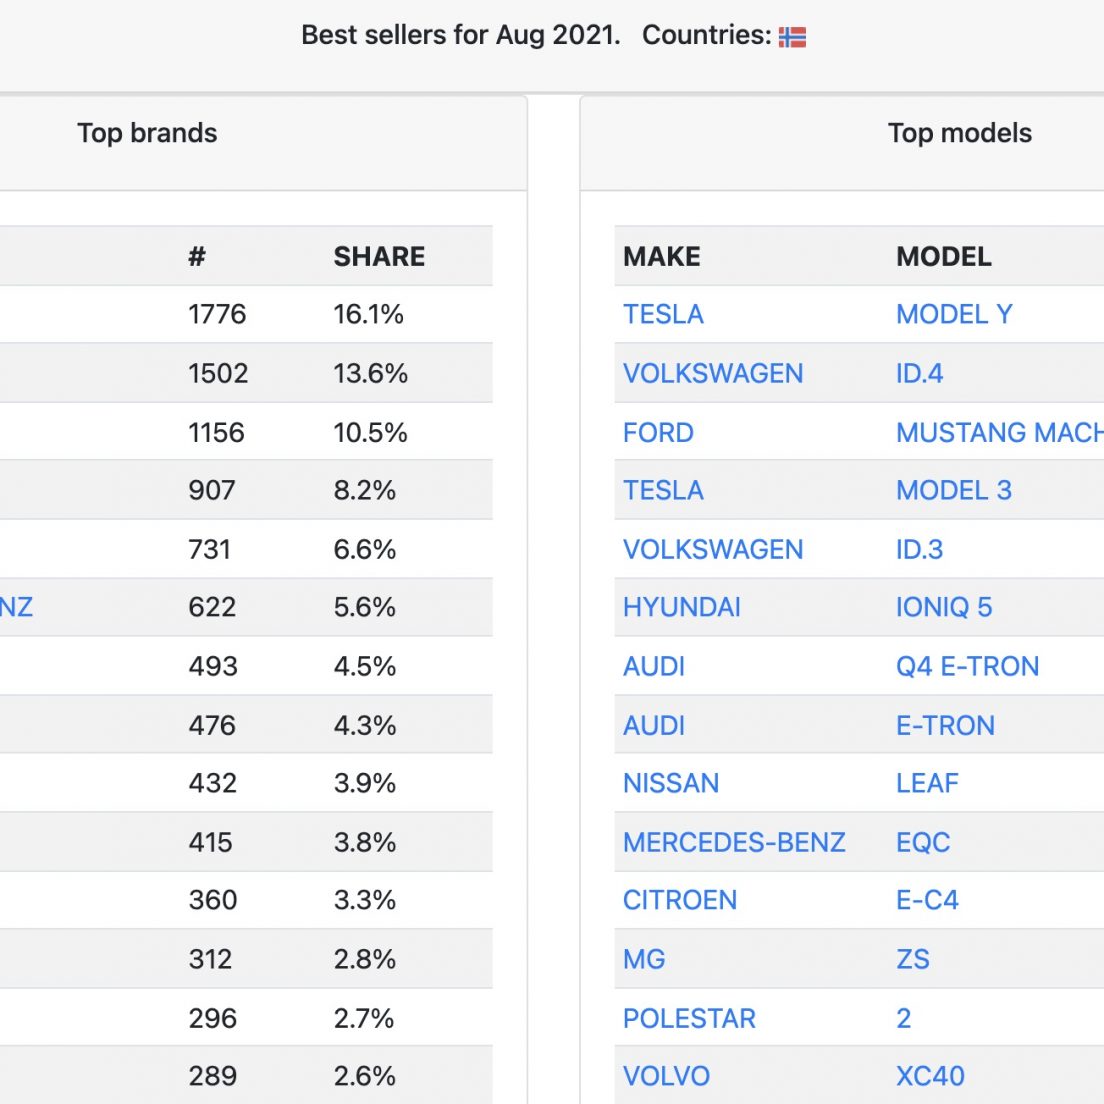Click the MODEL column header
The width and height of the screenshot is (1104, 1104).
click(x=943, y=256)
